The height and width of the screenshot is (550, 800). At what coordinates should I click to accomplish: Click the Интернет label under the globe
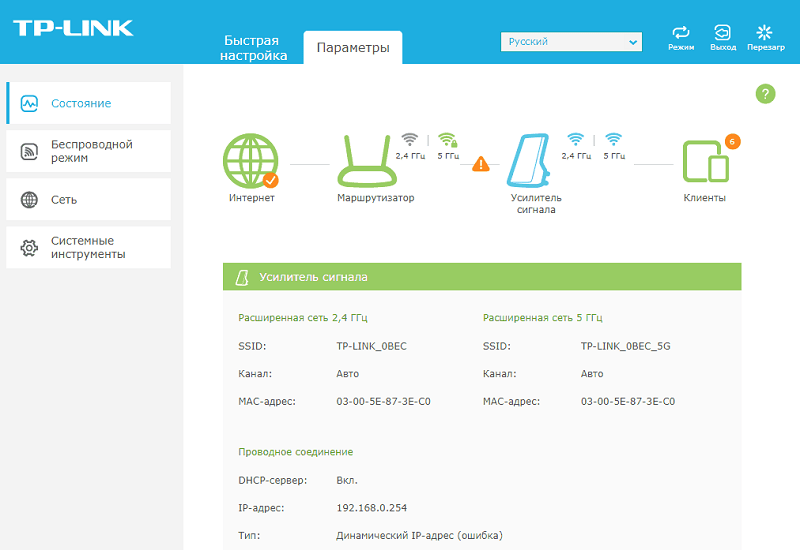[252, 198]
